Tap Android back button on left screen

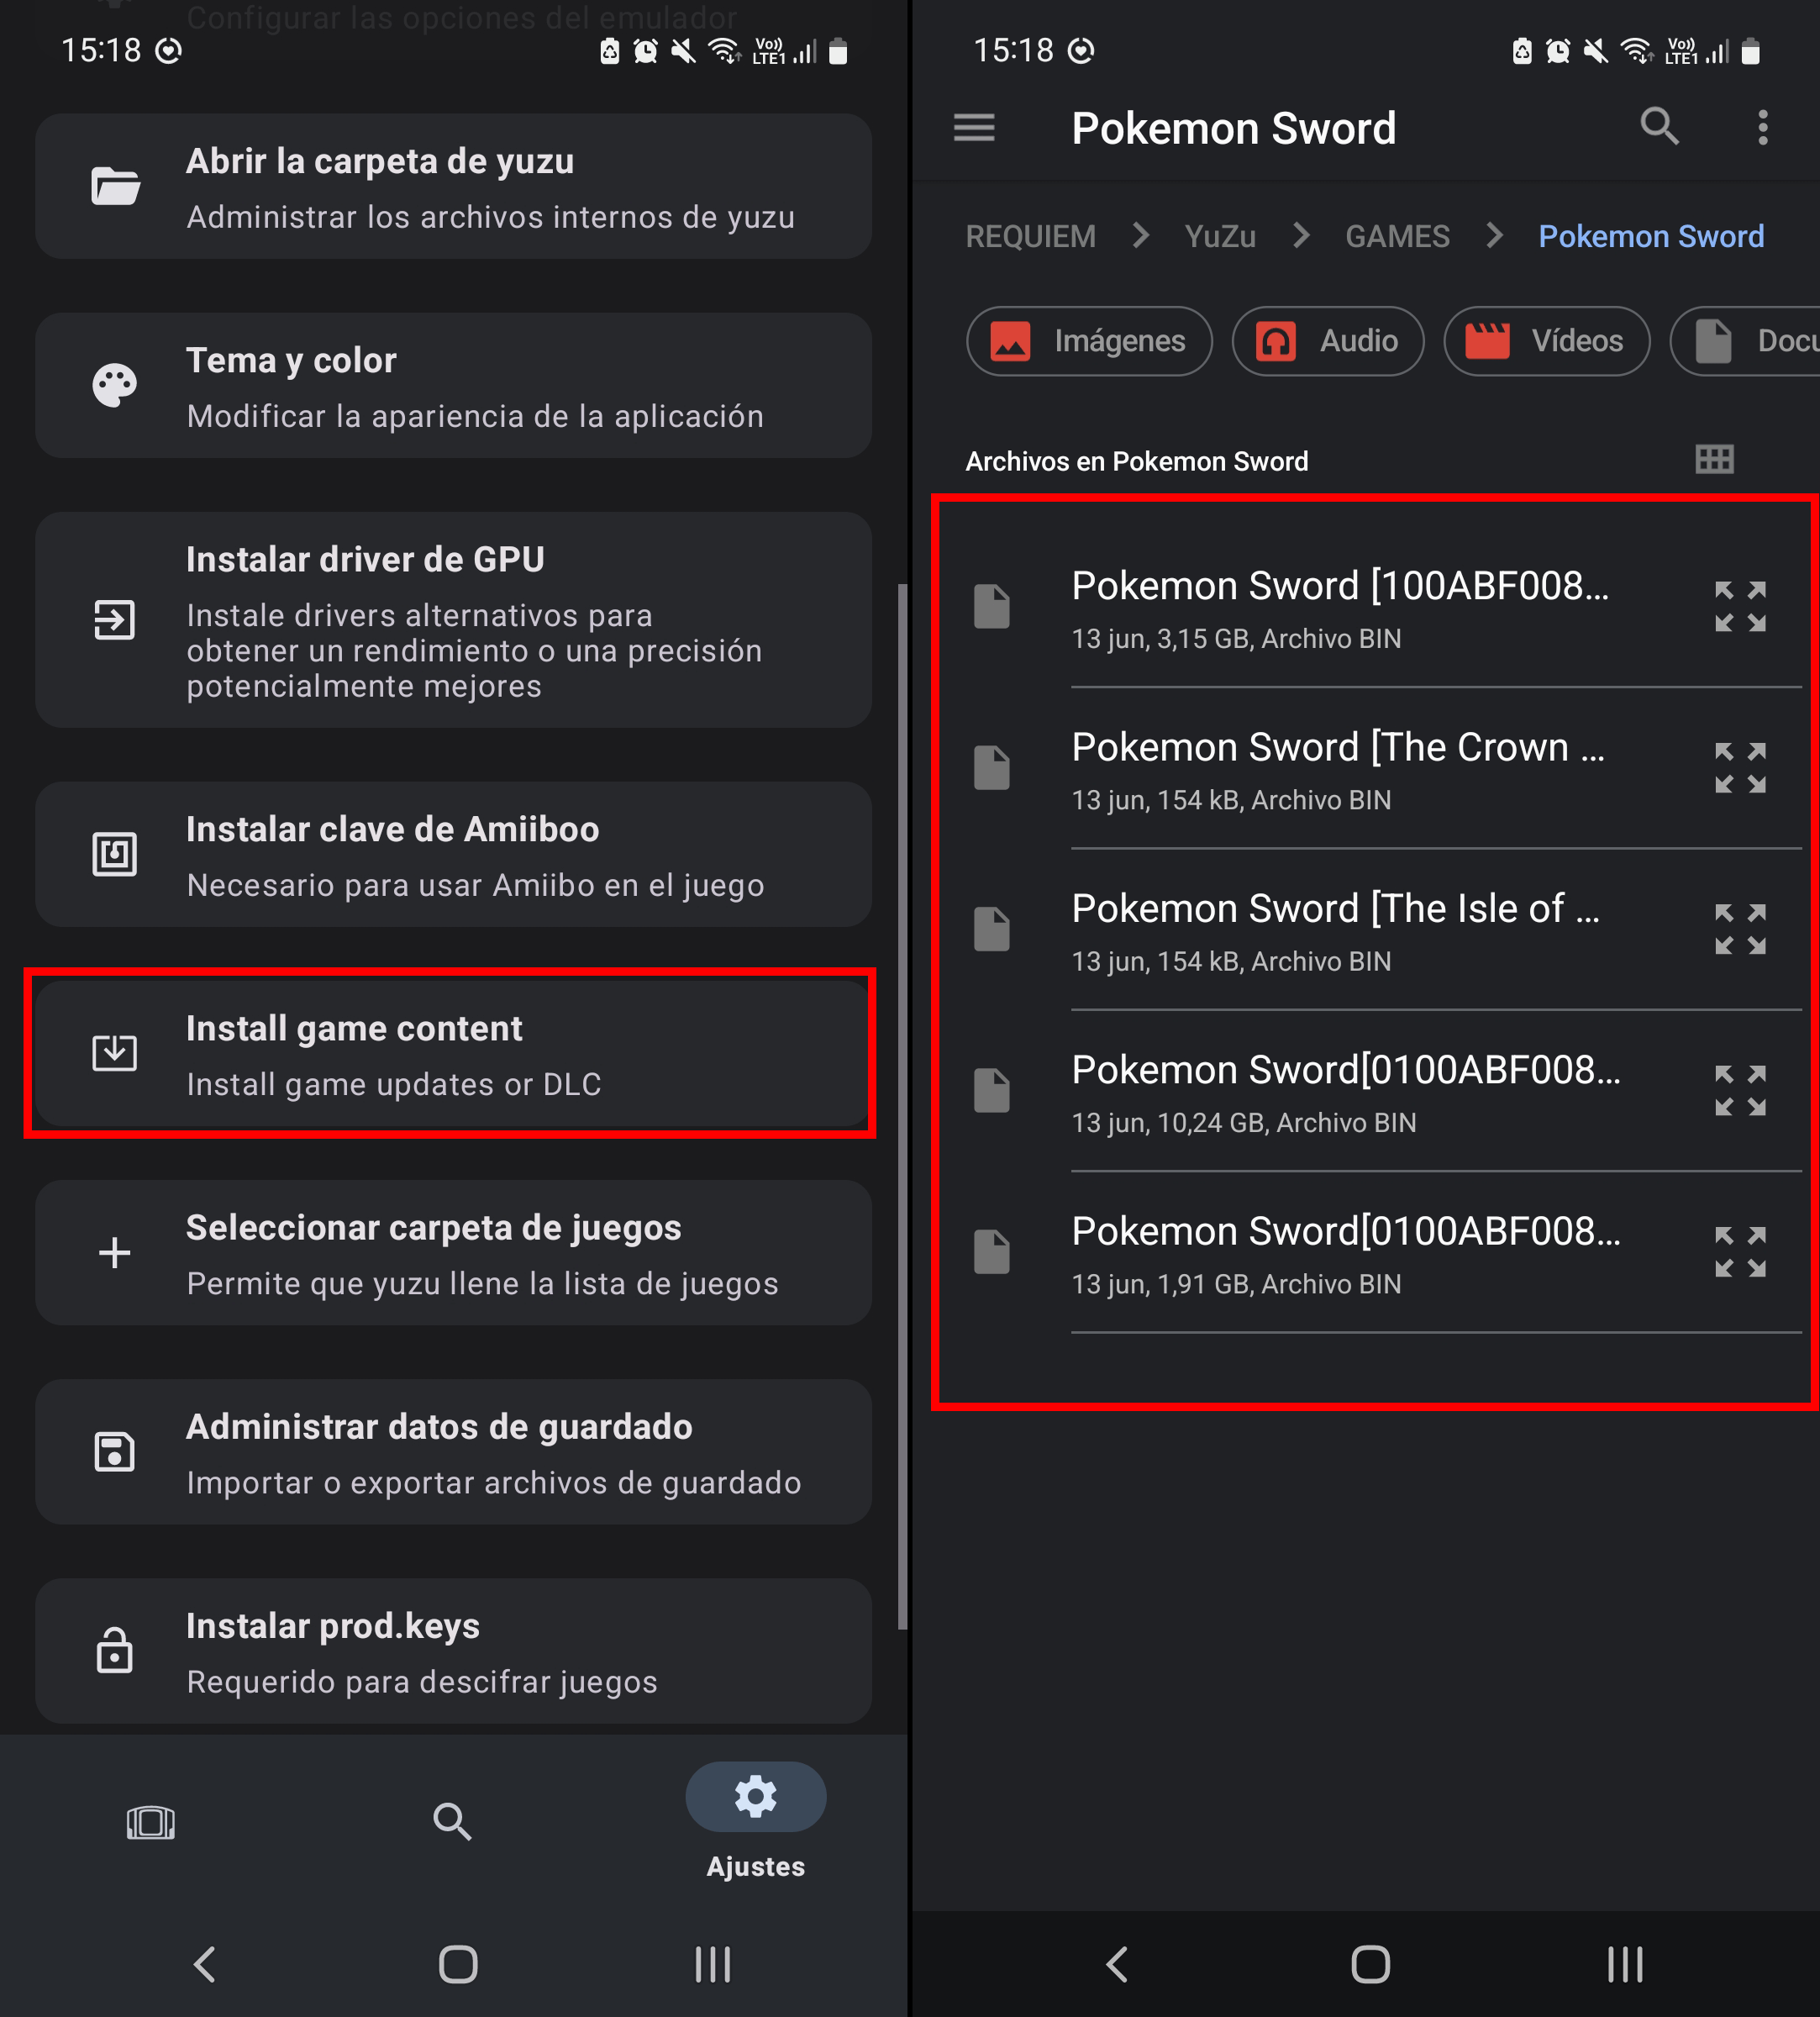(204, 1964)
